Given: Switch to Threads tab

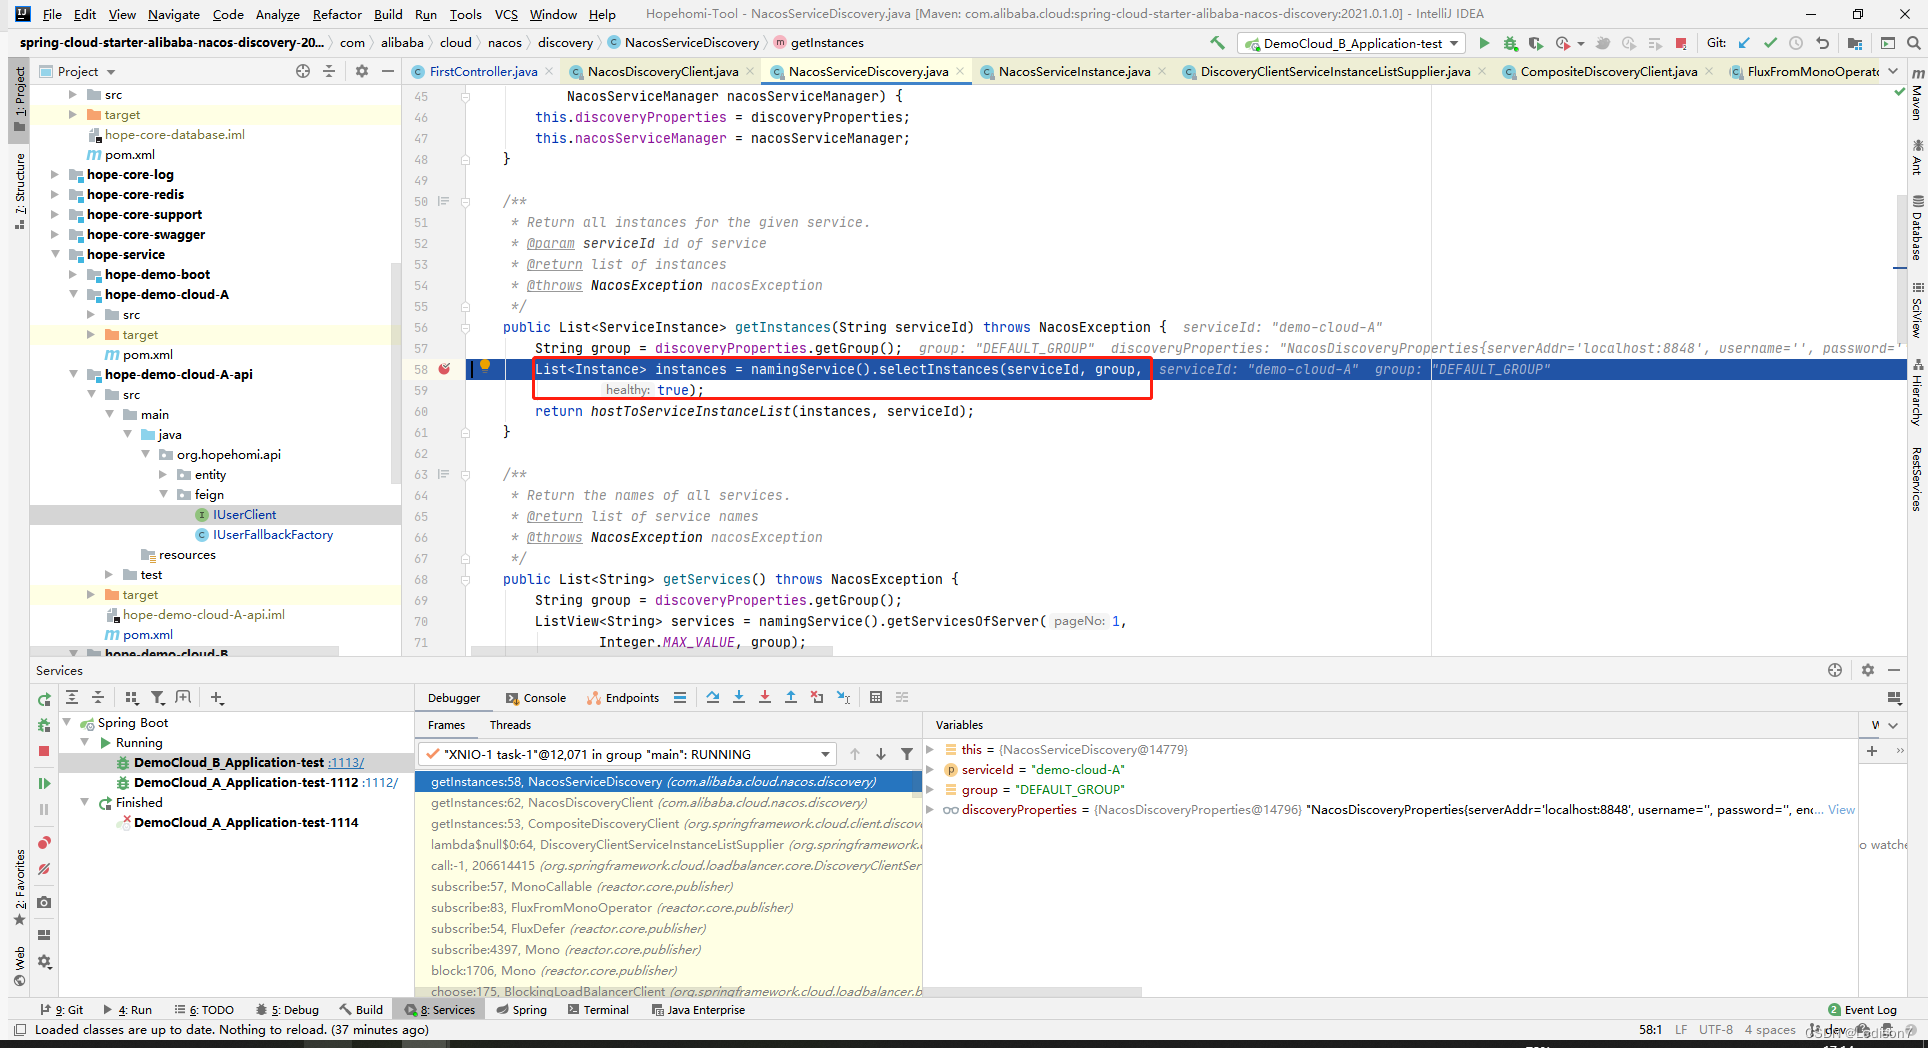Looking at the screenshot, I should (510, 725).
